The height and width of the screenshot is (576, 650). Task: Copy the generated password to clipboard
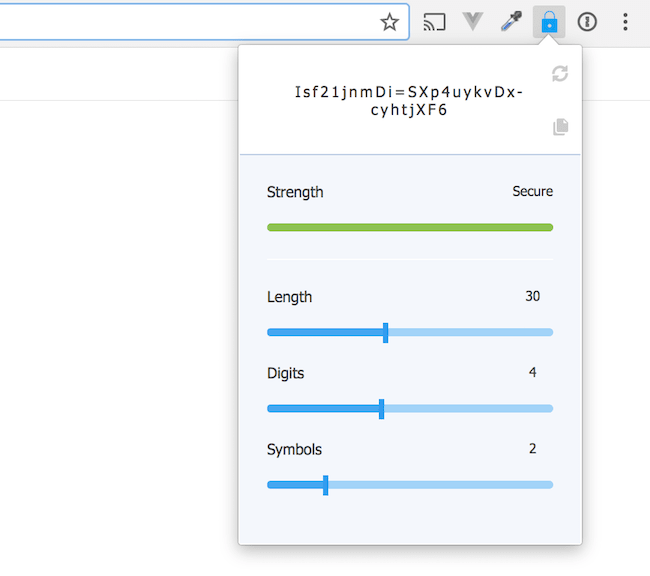[560, 126]
